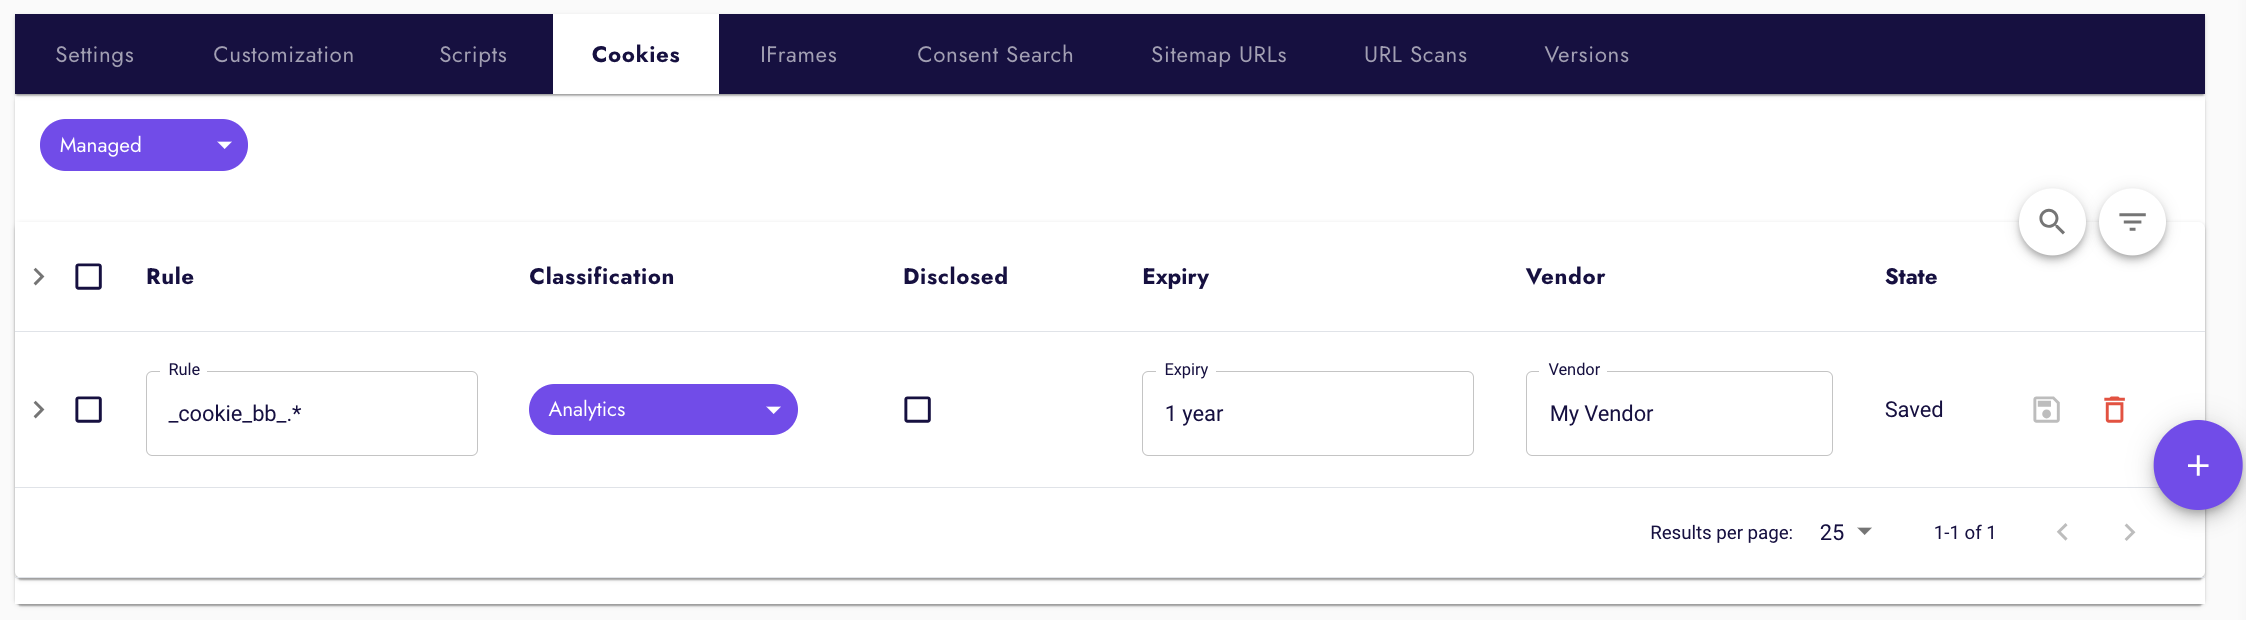Expand the _cookie_bb_.* row chevron

tap(38, 409)
